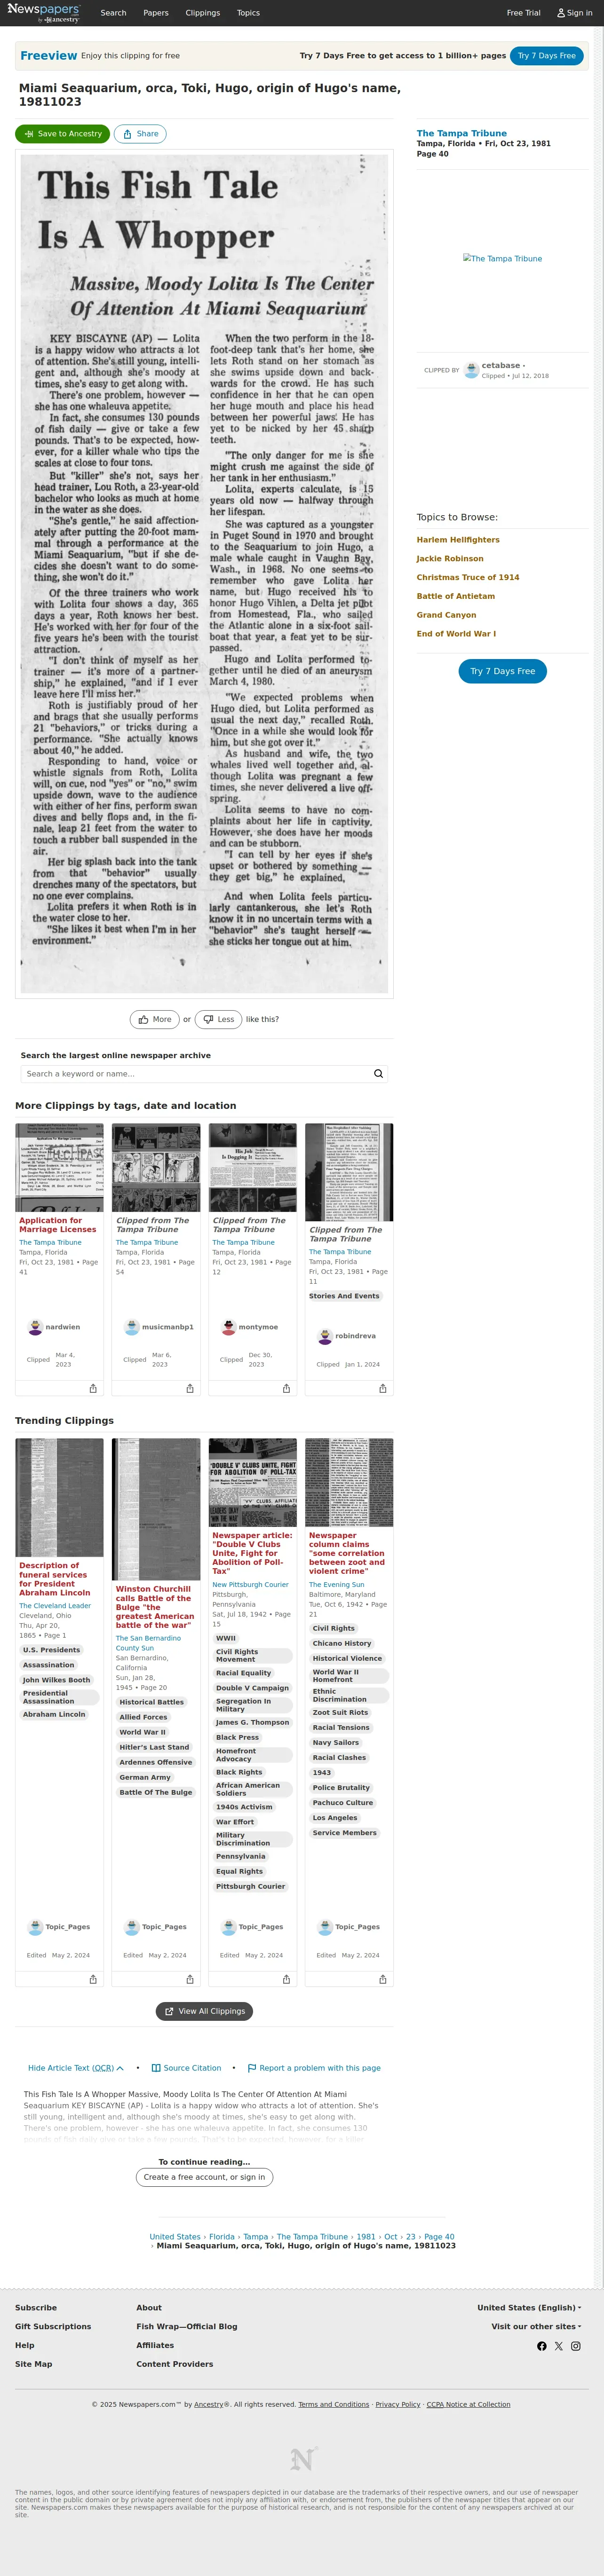The image size is (604, 2576).
Task: Open Application for Marriage Licenses clipping
Action: [x=57, y=1225]
